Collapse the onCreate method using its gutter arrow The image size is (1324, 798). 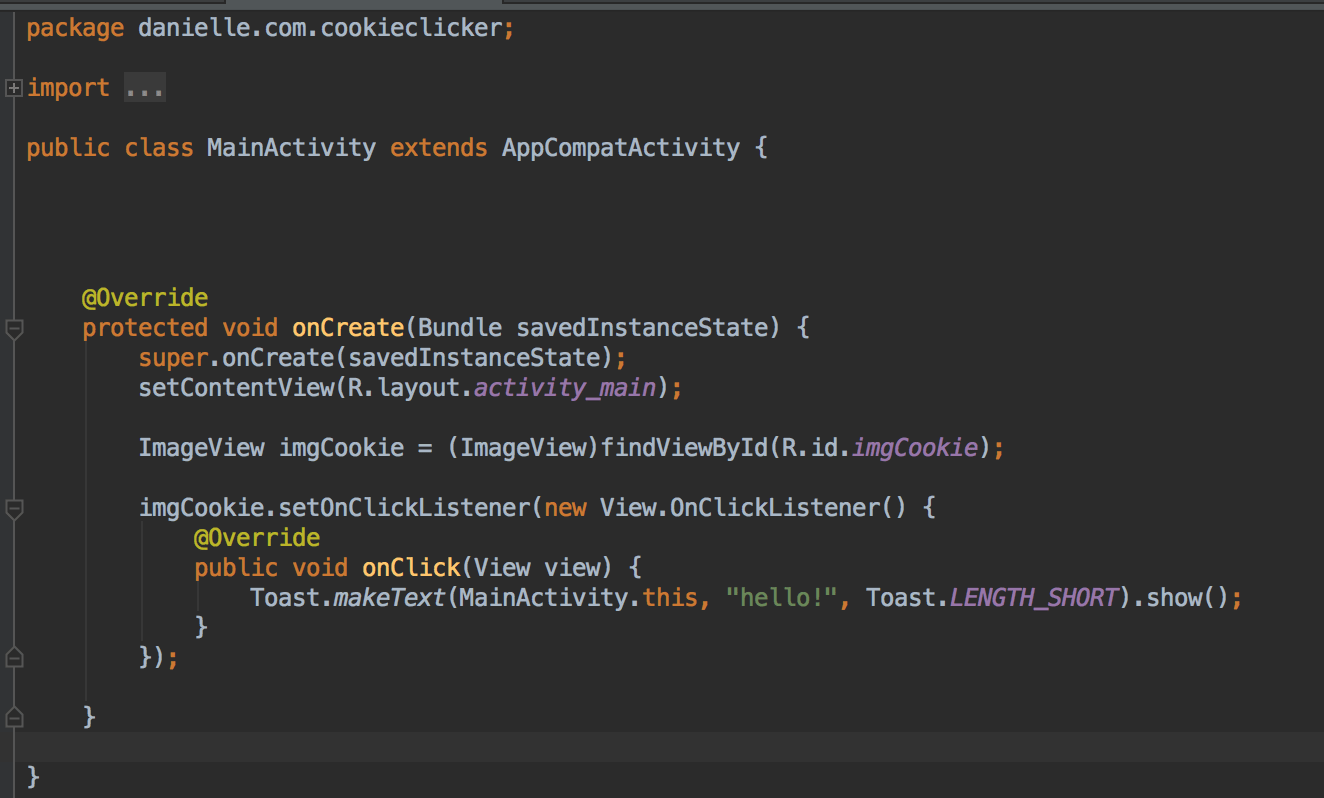pyautogui.click(x=13, y=328)
